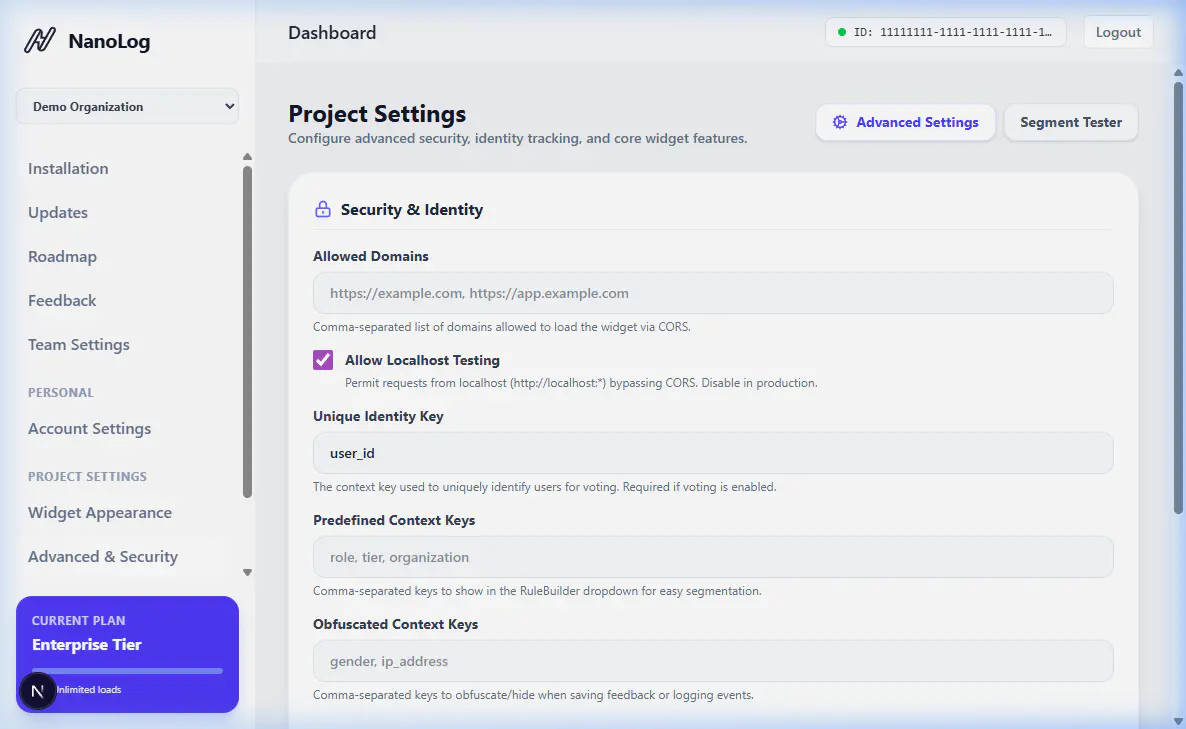The height and width of the screenshot is (729, 1186).
Task: Open the Demo Organization dropdown
Action: (127, 107)
